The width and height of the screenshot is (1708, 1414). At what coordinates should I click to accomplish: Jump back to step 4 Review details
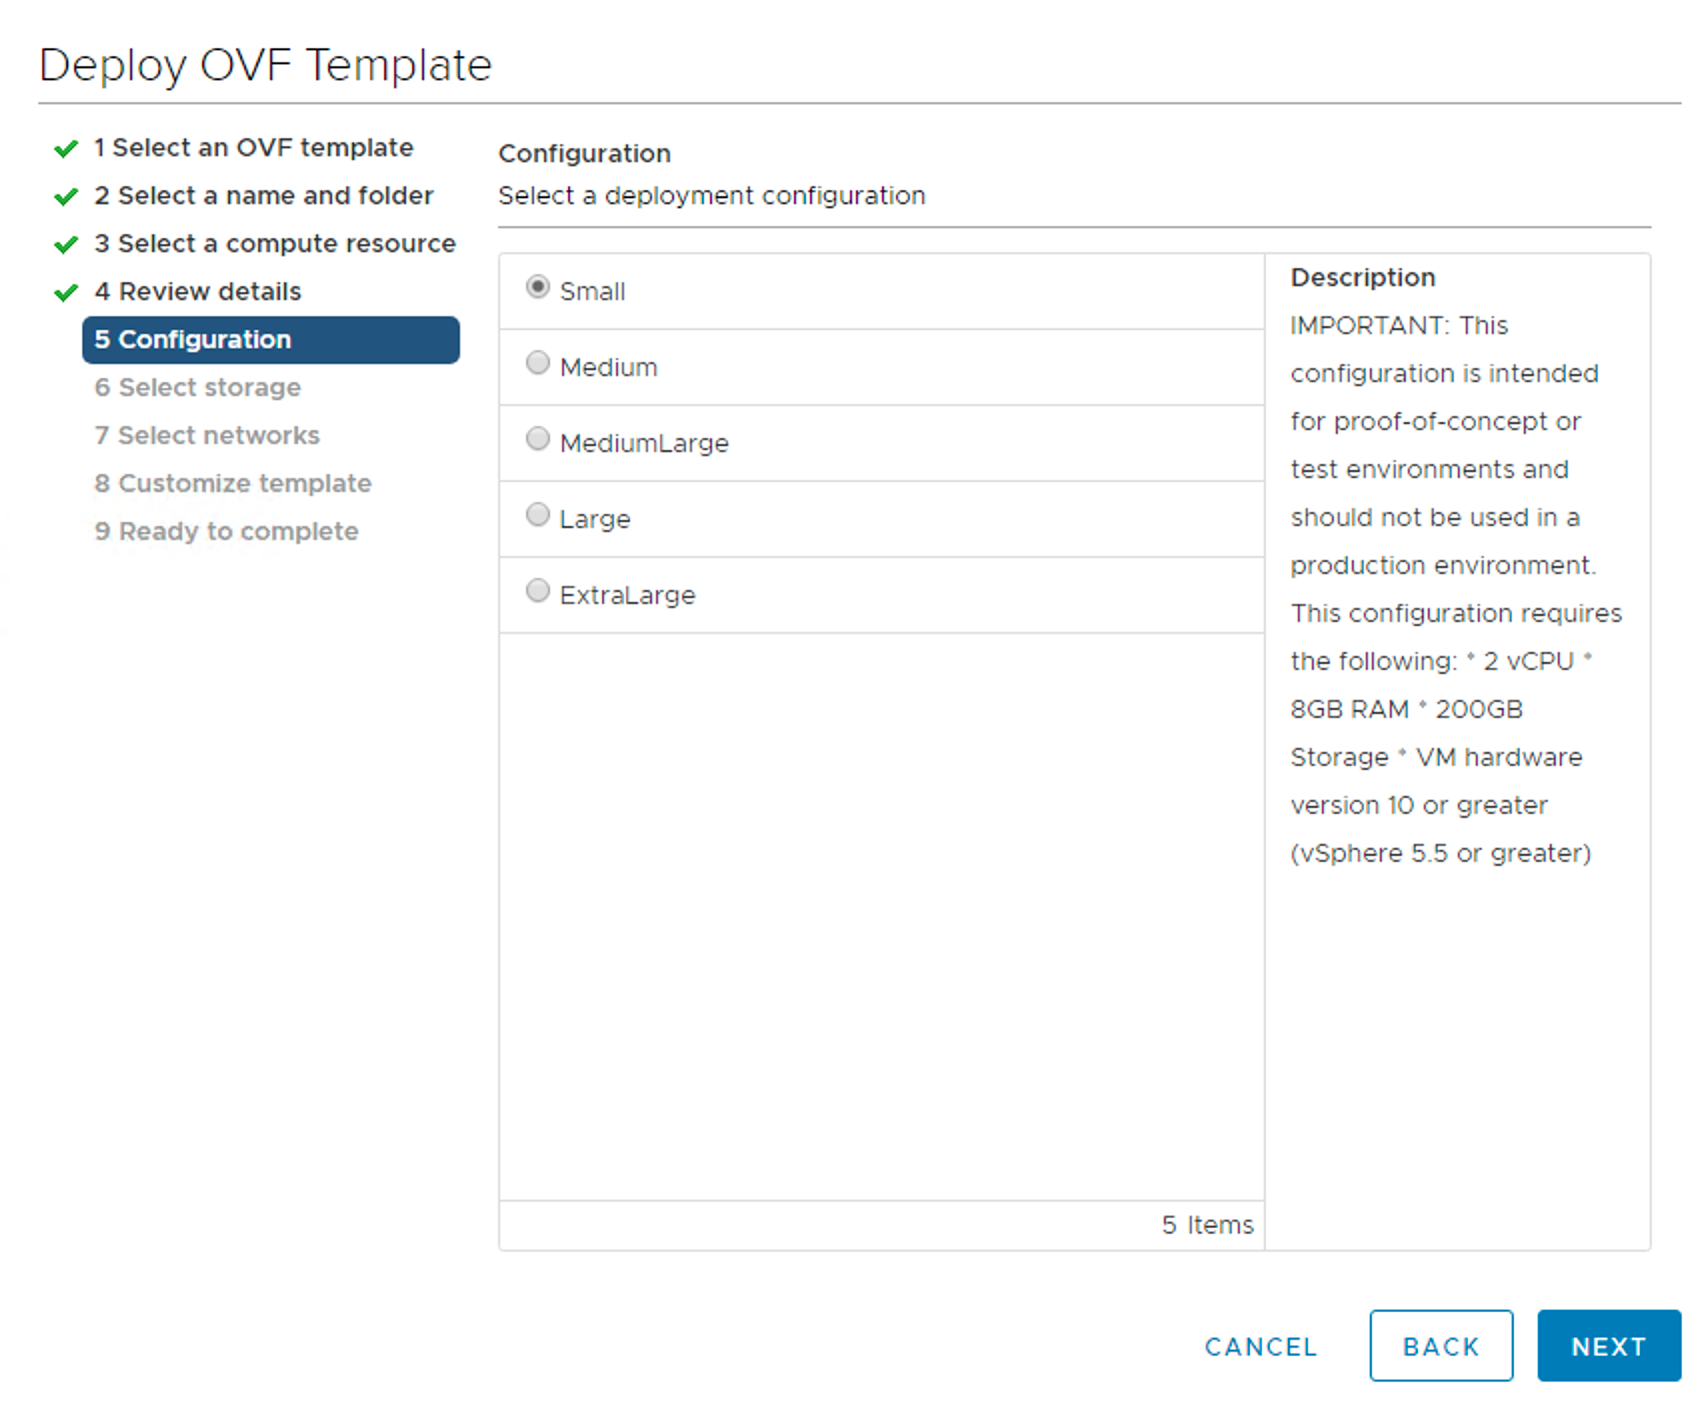(198, 292)
